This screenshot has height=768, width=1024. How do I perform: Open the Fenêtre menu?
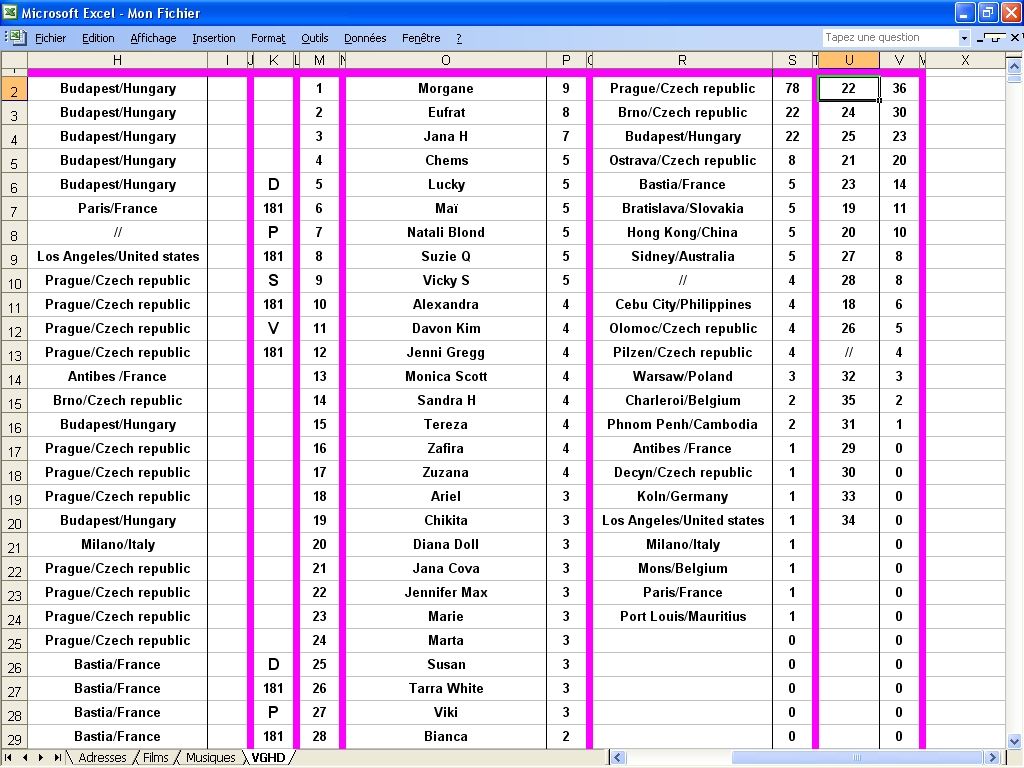421,38
